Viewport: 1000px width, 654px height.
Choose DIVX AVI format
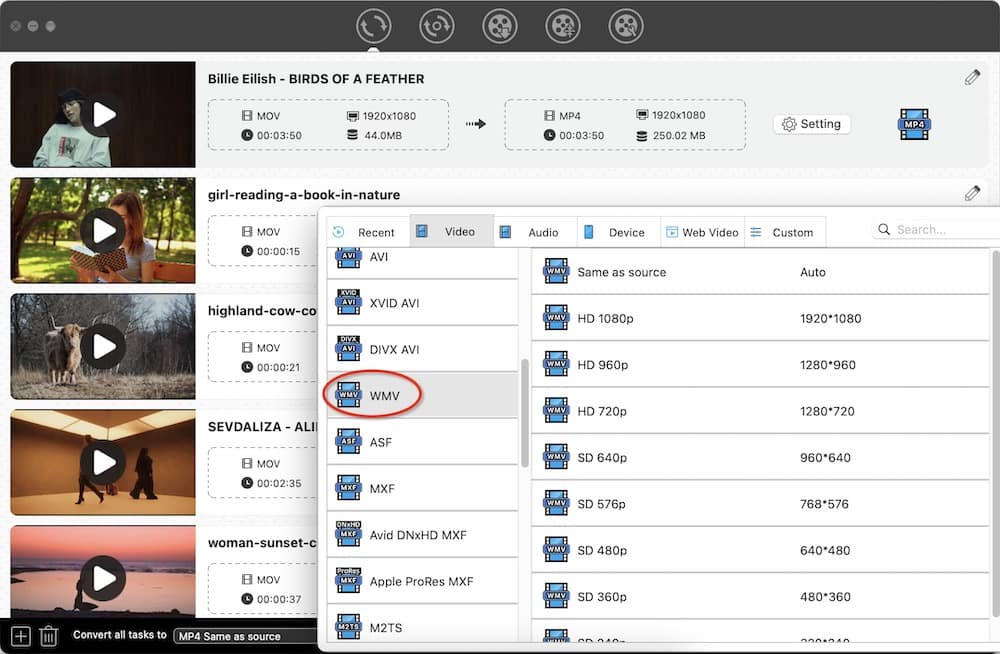point(422,349)
